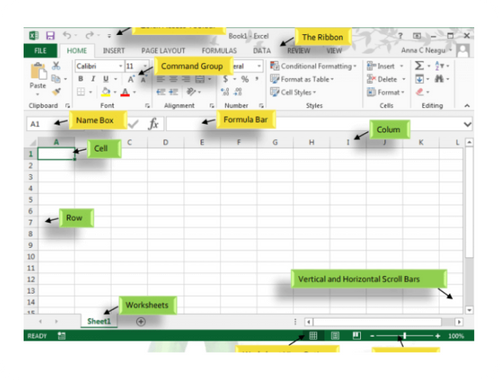Toggle Italic formatting
This screenshot has height=381, width=500.
pos(93,79)
